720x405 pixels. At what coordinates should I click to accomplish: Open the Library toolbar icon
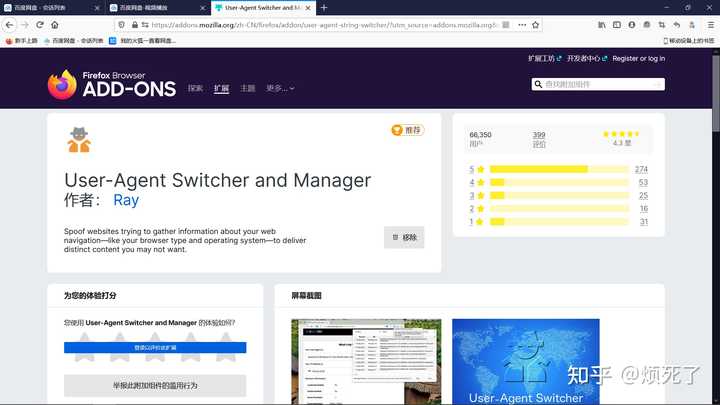point(602,25)
